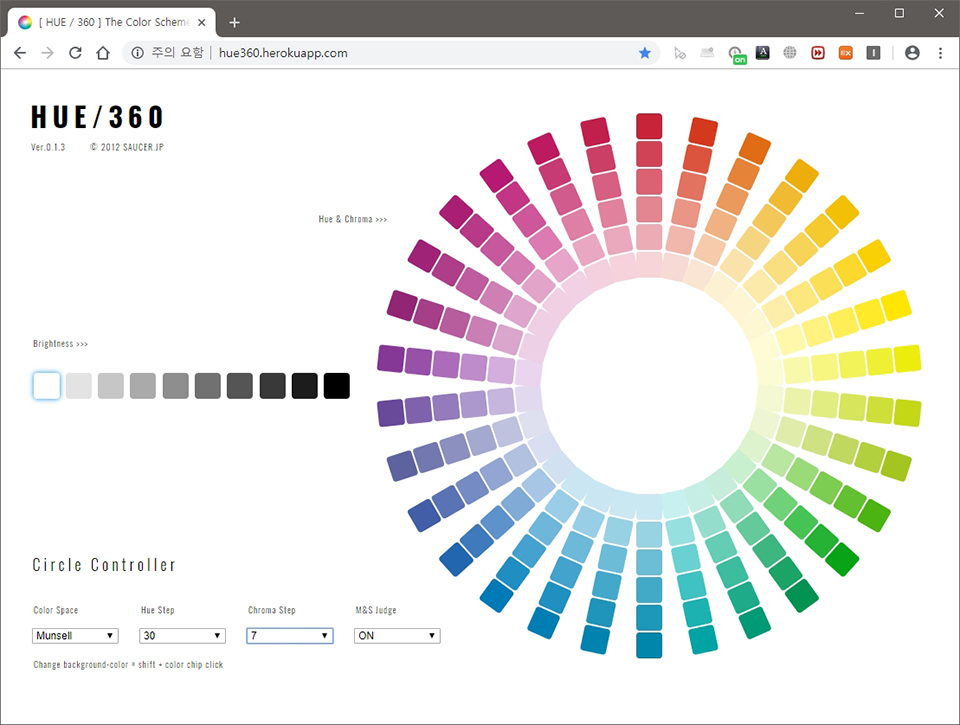This screenshot has width=960, height=725.
Task: Click the 'Hue & Chroma >>>' label
Action: click(x=353, y=219)
